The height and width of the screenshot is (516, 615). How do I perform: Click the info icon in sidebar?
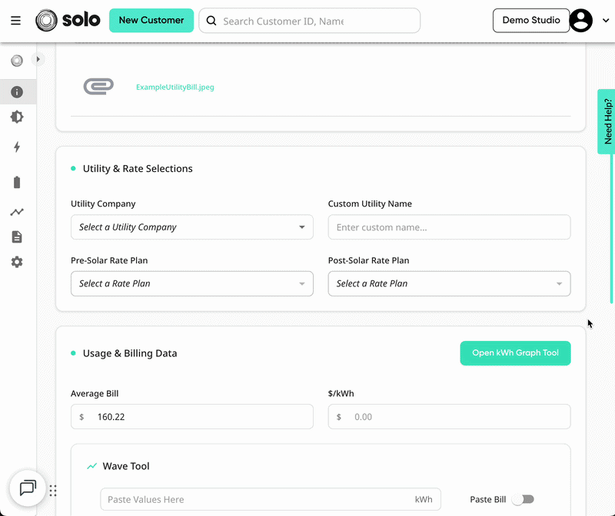(17, 92)
